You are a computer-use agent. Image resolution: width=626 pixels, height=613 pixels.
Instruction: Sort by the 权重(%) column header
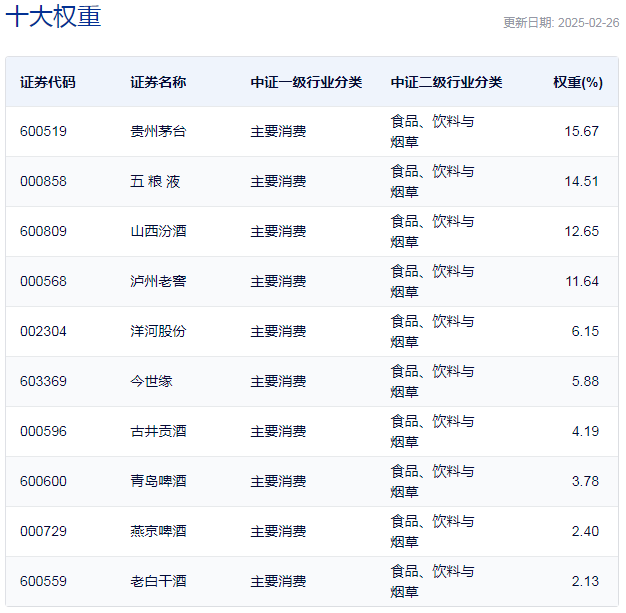(x=577, y=82)
